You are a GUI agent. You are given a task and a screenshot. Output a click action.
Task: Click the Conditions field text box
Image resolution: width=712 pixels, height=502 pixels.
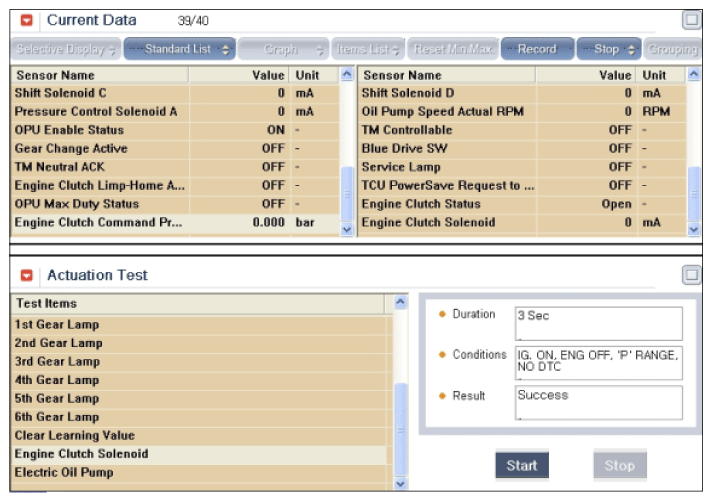(598, 363)
